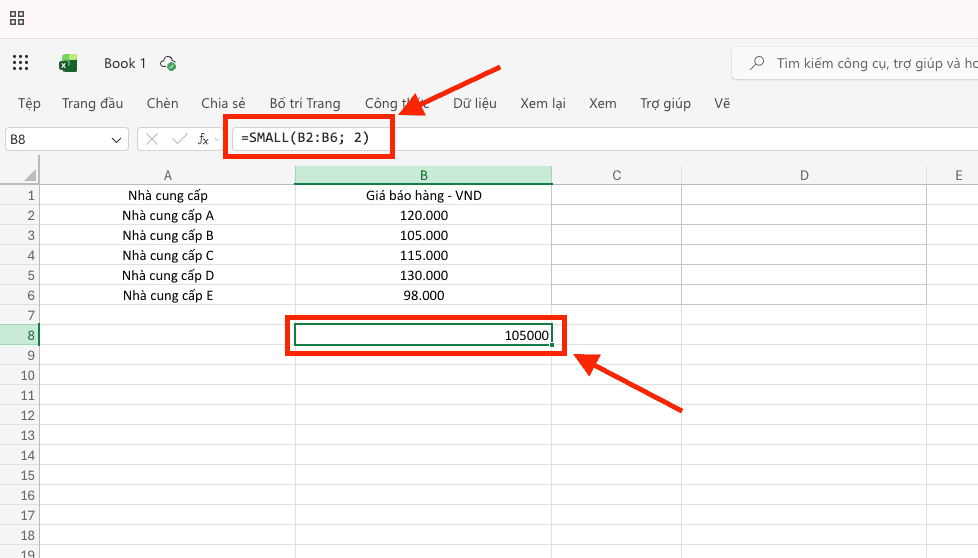Screen dimensions: 978x558
Task: Select the Nhà cung cấp C cell
Action: (x=167, y=255)
